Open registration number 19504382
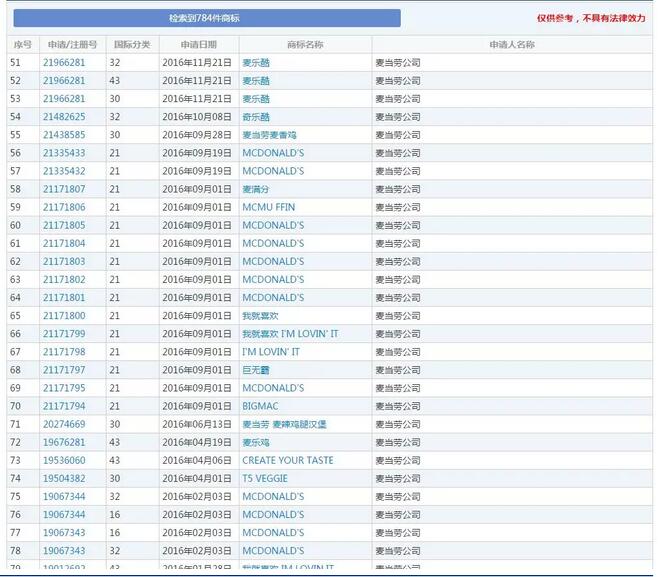Screen dimensions: 663x577 [x=64, y=479]
